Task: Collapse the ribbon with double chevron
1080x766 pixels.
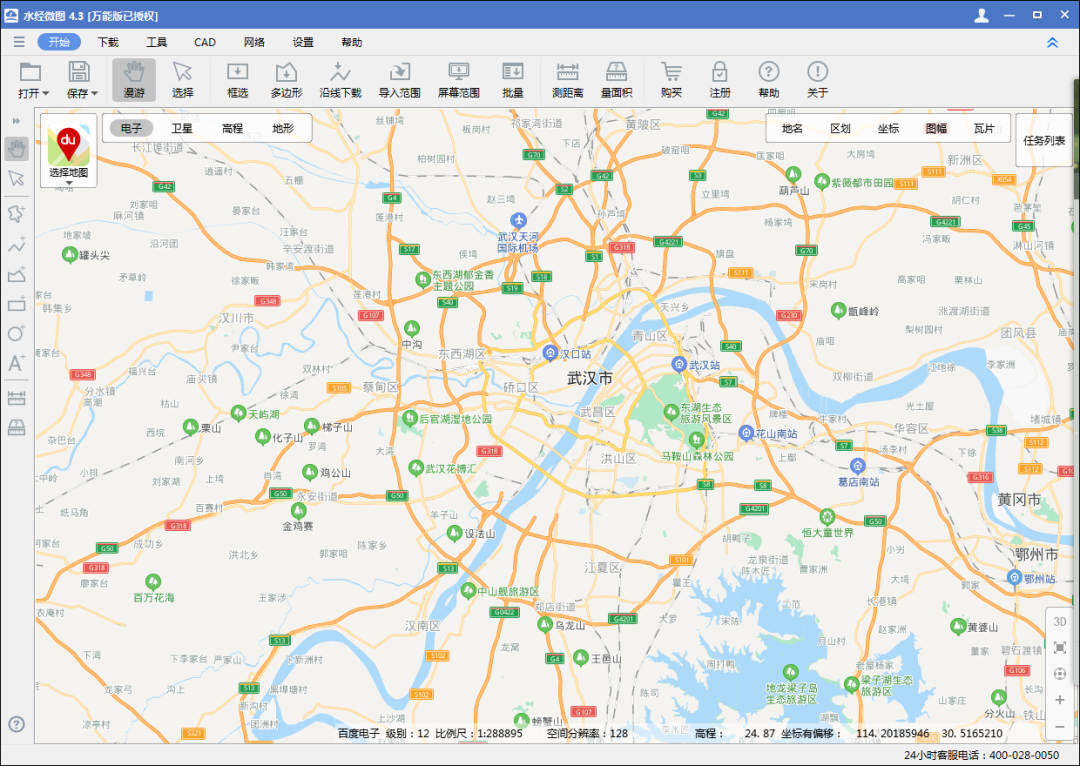Action: [x=1052, y=43]
